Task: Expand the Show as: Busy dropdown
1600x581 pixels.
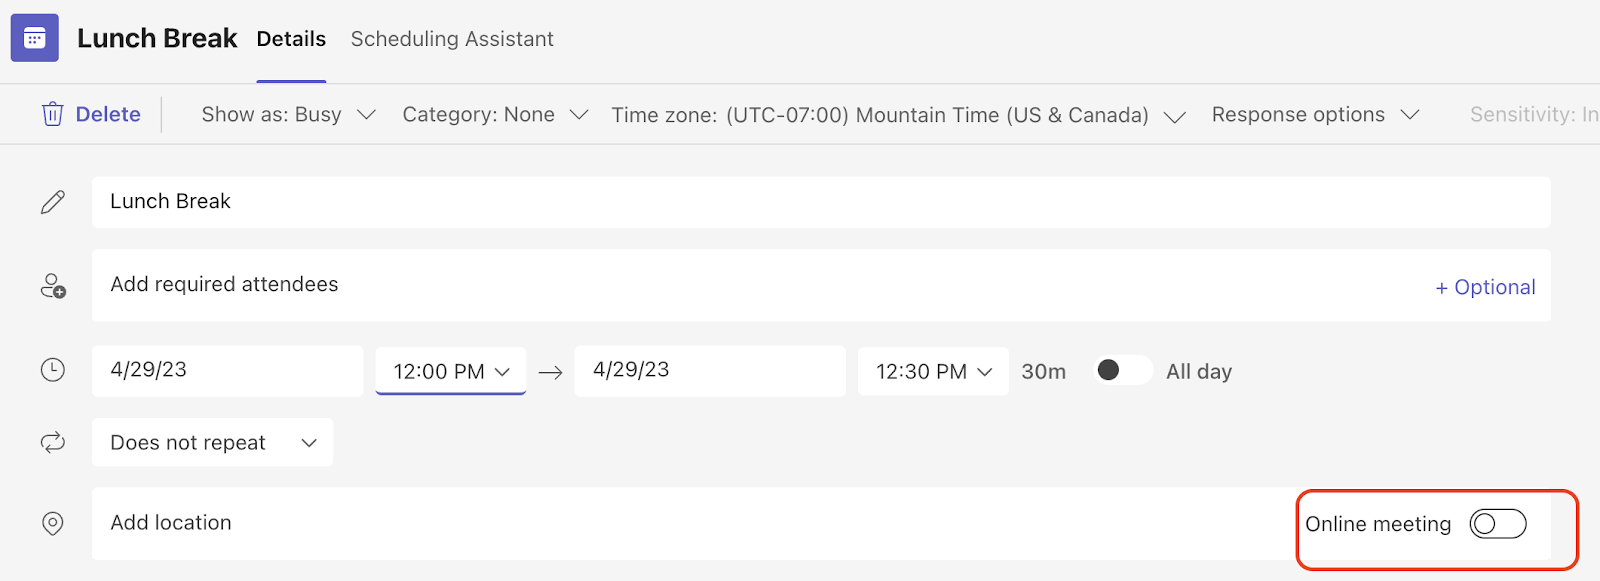Action: (x=288, y=115)
